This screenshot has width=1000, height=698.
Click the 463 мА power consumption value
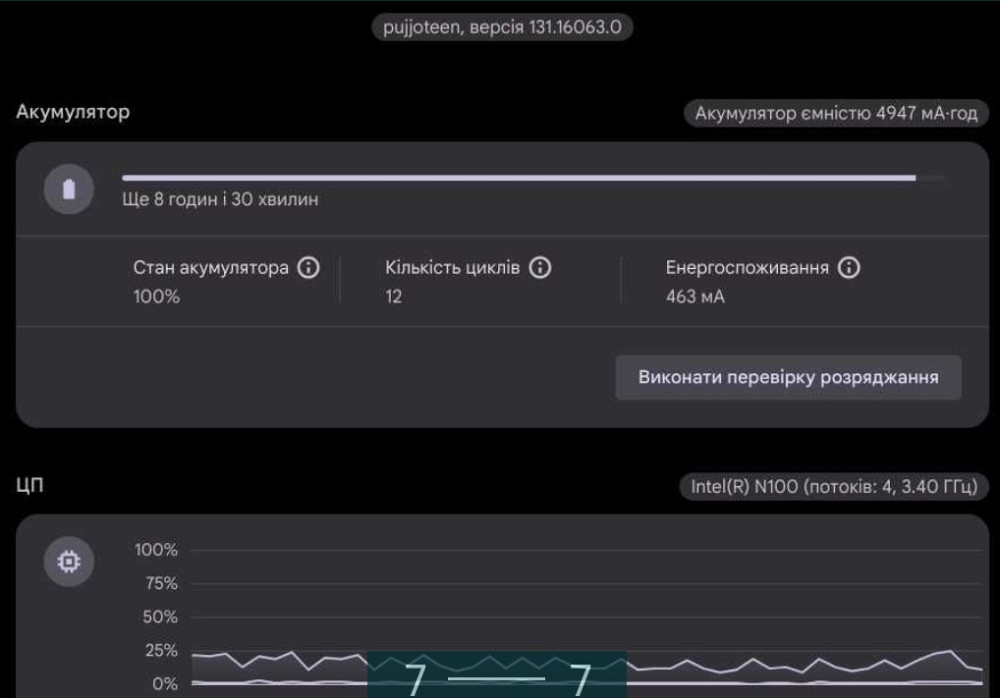[695, 297]
